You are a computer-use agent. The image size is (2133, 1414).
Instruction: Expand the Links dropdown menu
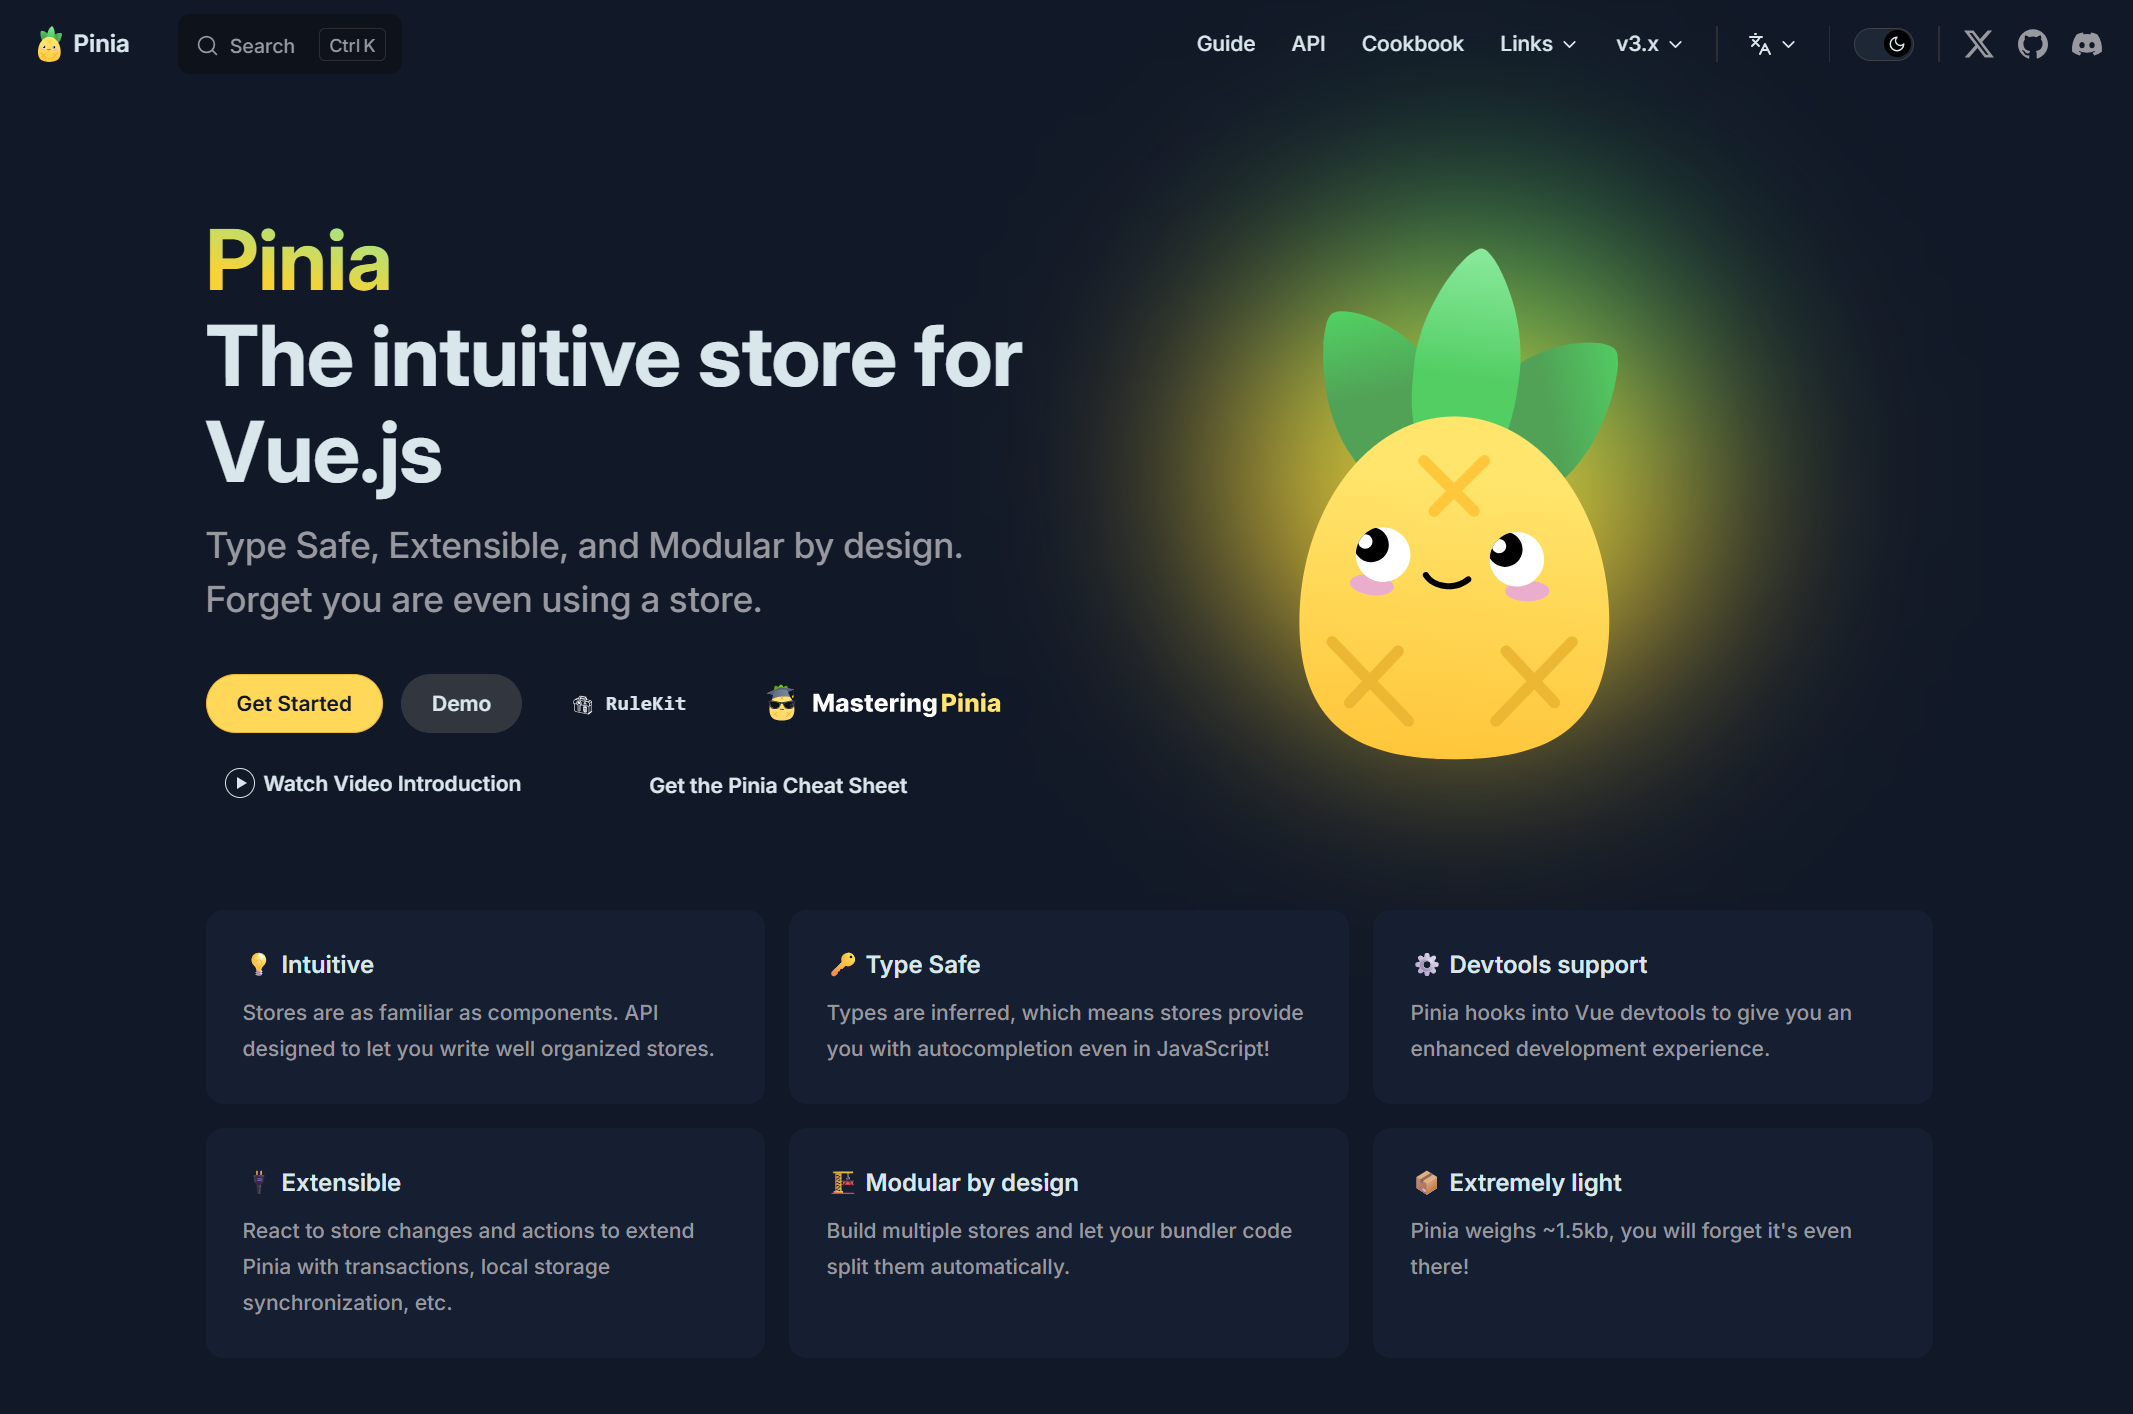(1537, 44)
